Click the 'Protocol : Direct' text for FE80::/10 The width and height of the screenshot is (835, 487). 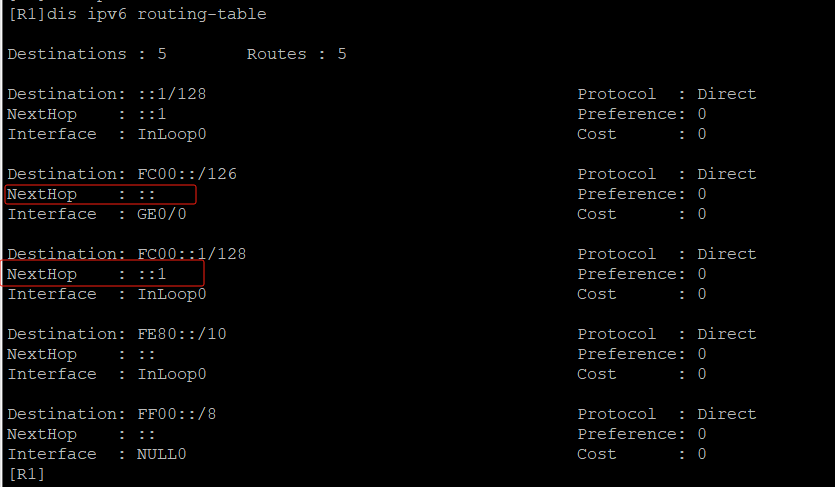666,334
